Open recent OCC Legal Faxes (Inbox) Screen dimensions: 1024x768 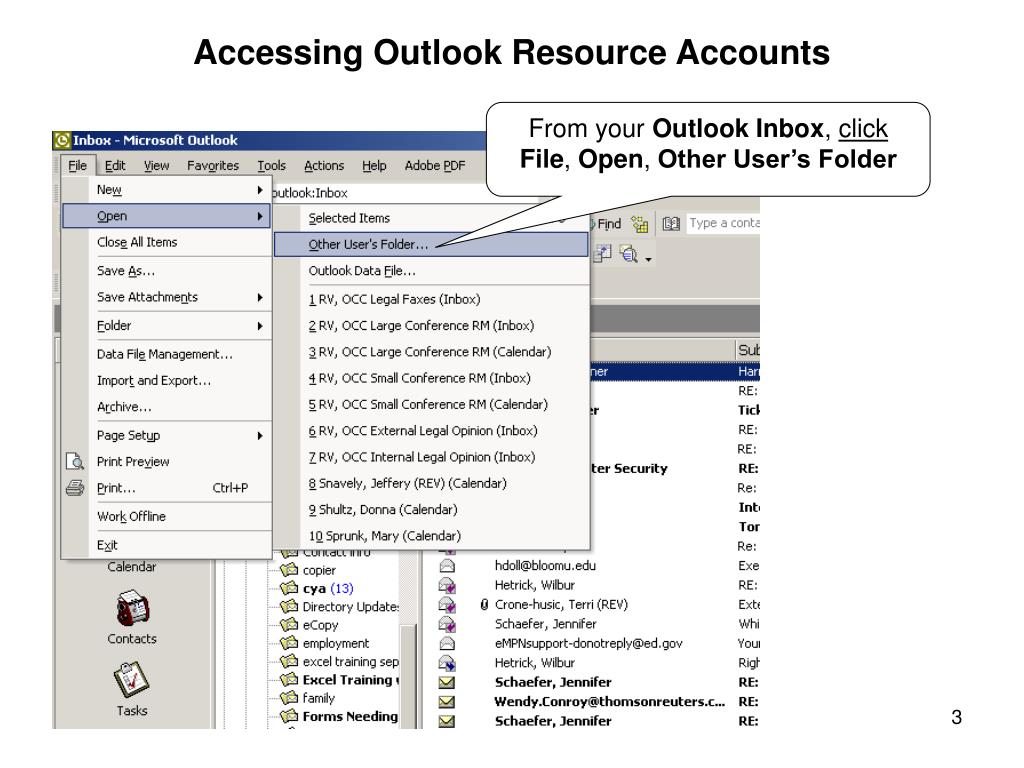pos(431,299)
